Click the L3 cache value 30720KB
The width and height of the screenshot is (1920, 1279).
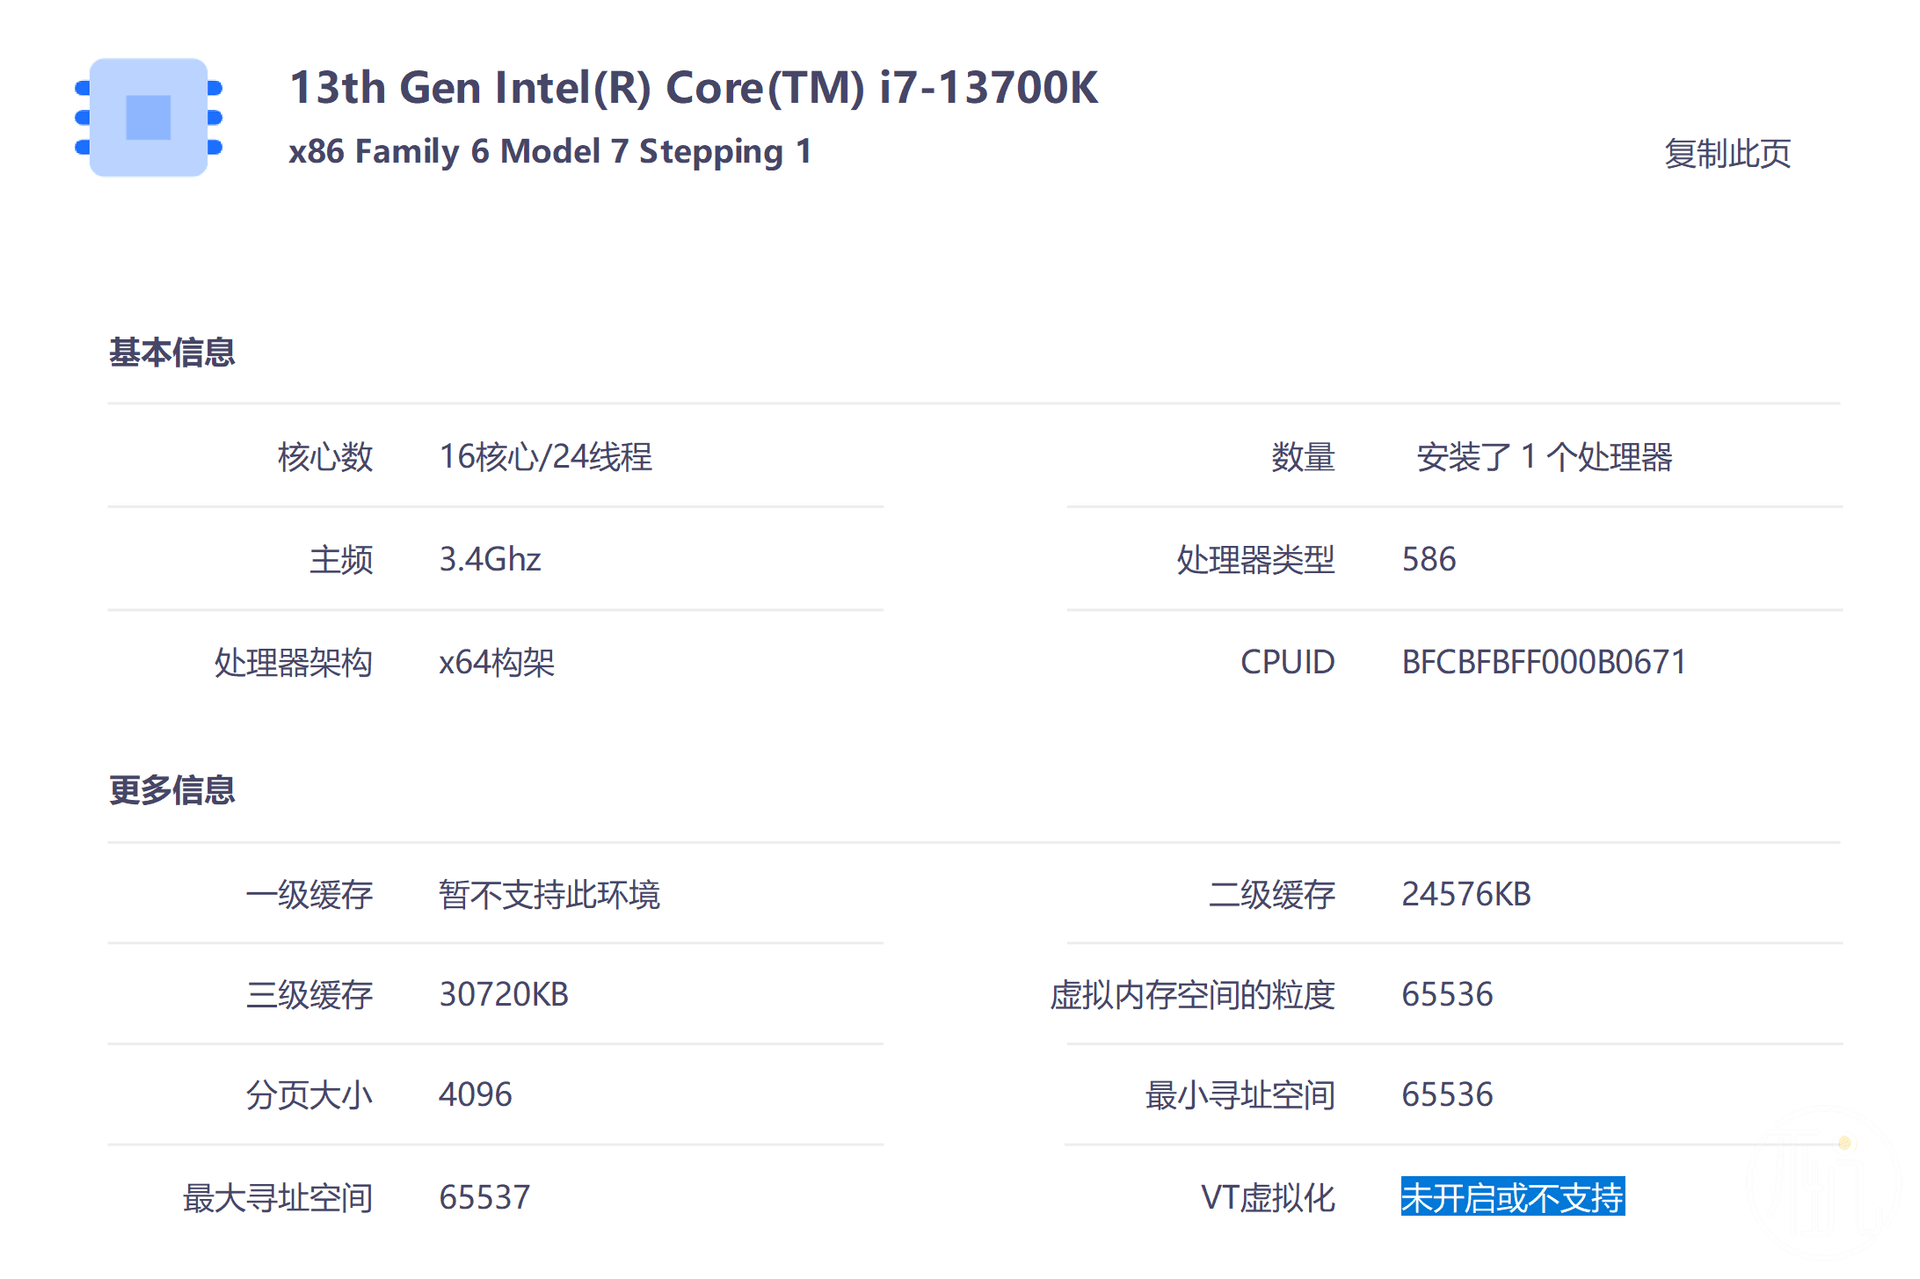(x=503, y=994)
